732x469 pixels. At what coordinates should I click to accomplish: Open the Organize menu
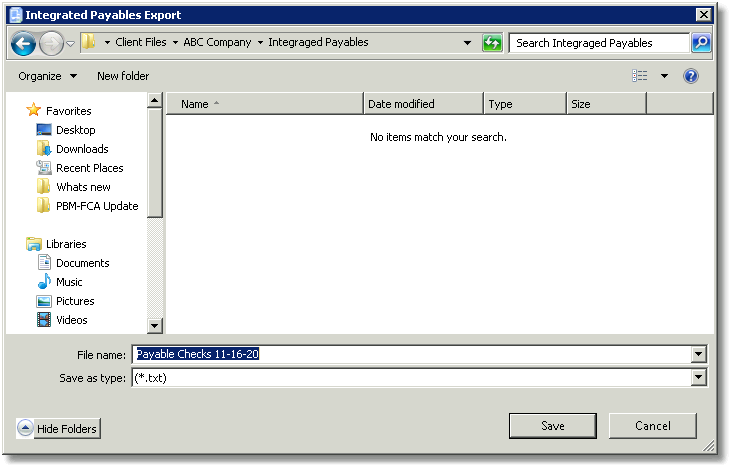47,76
